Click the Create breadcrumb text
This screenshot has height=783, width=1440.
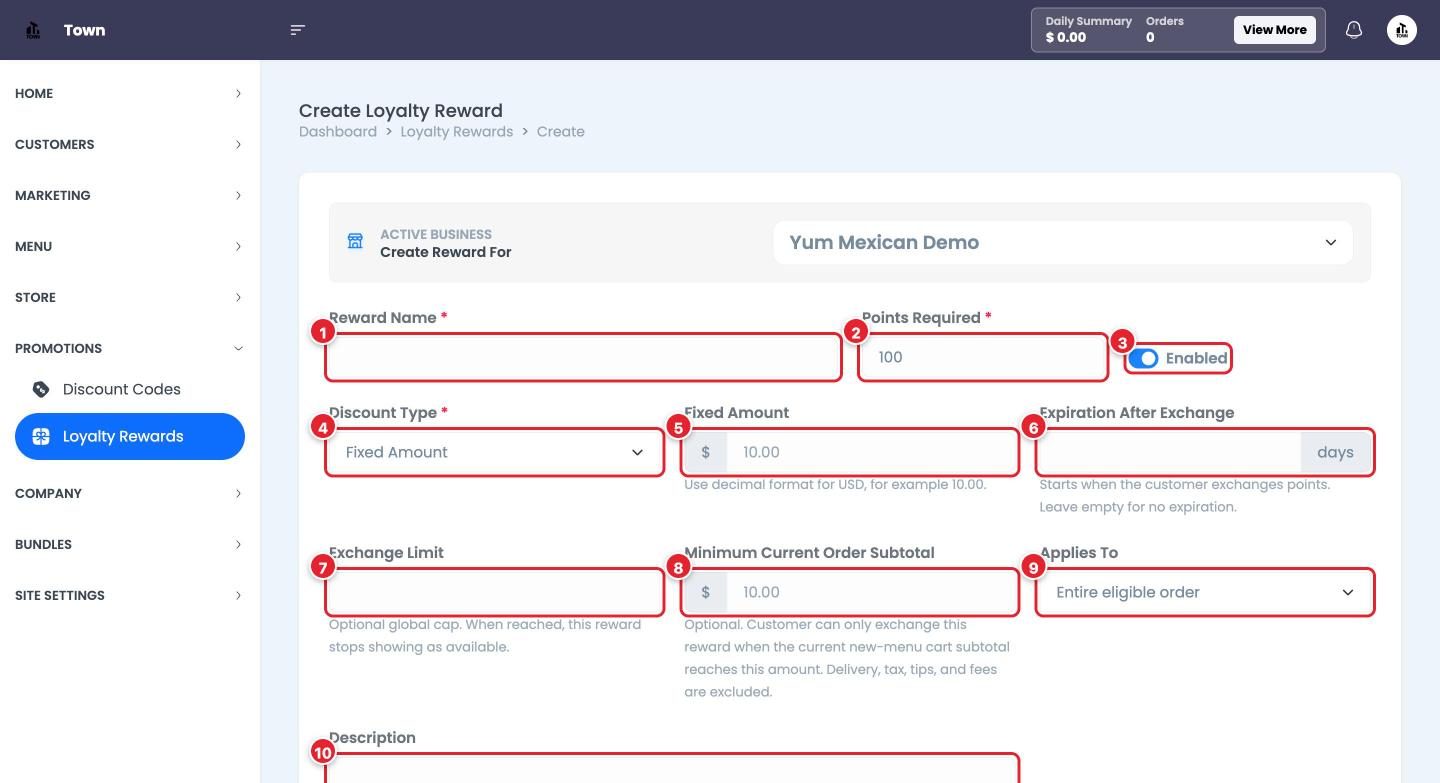(x=560, y=132)
